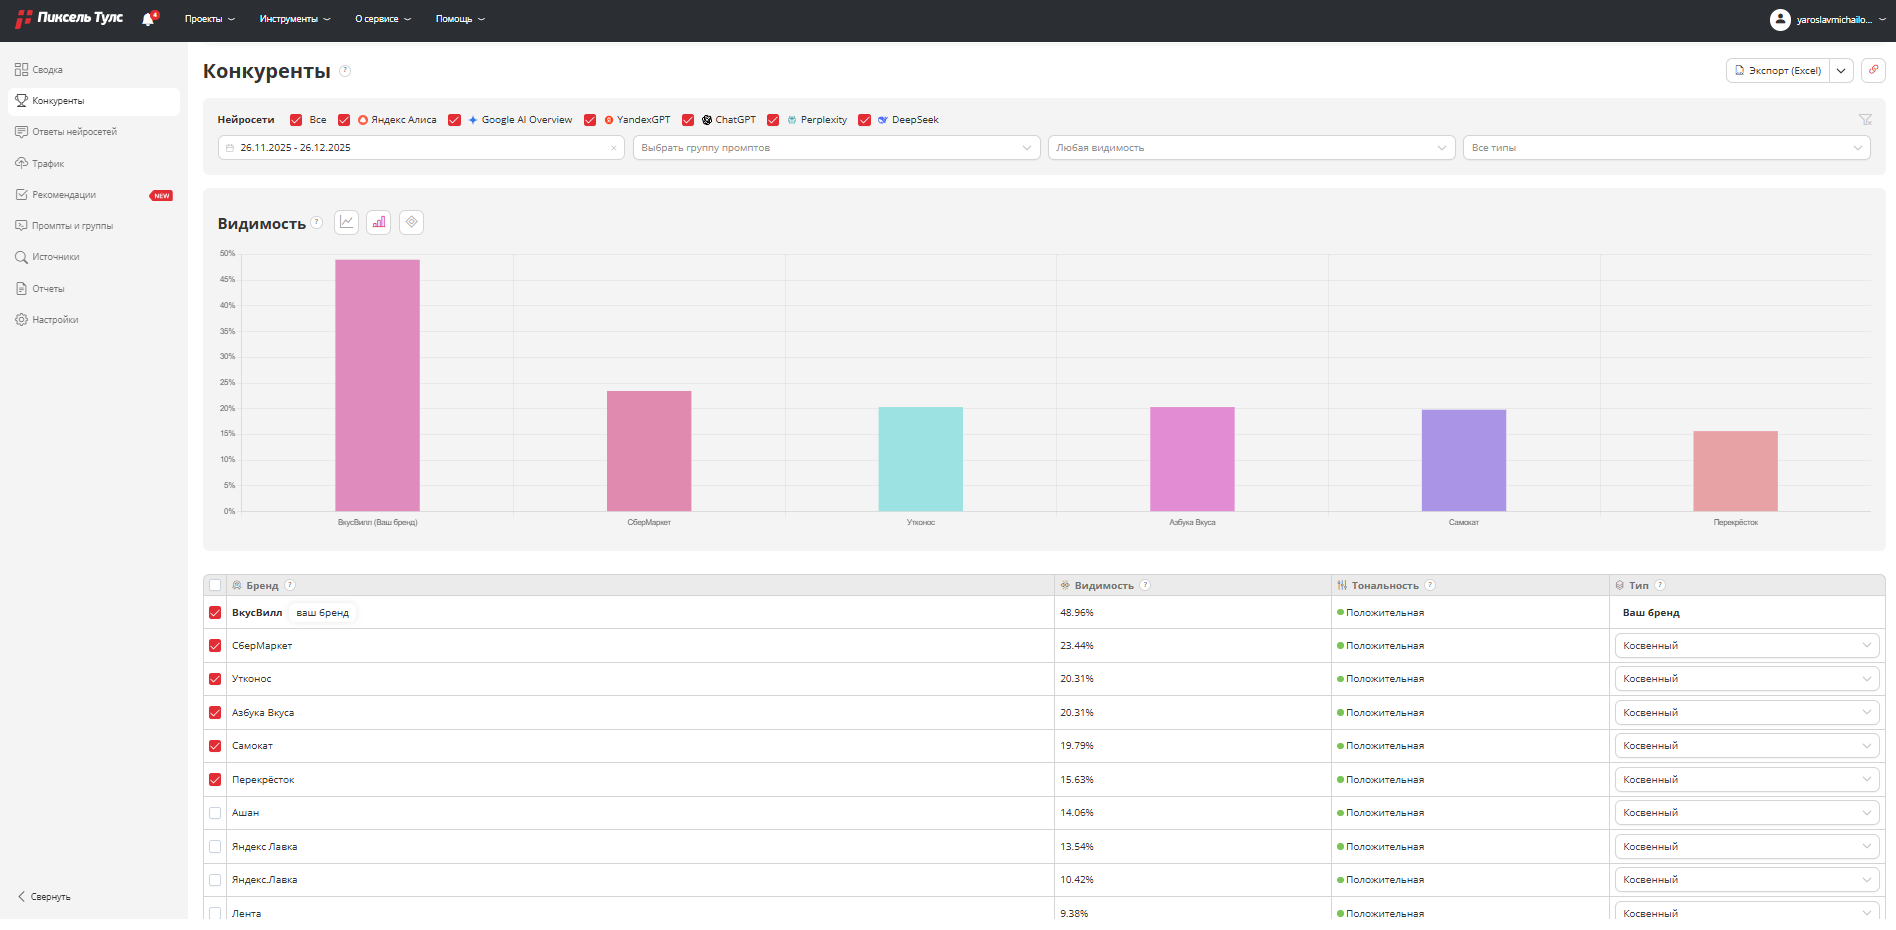1896x930 pixels.
Task: Click the Экспорт (Excel) button
Action: 1778,71
